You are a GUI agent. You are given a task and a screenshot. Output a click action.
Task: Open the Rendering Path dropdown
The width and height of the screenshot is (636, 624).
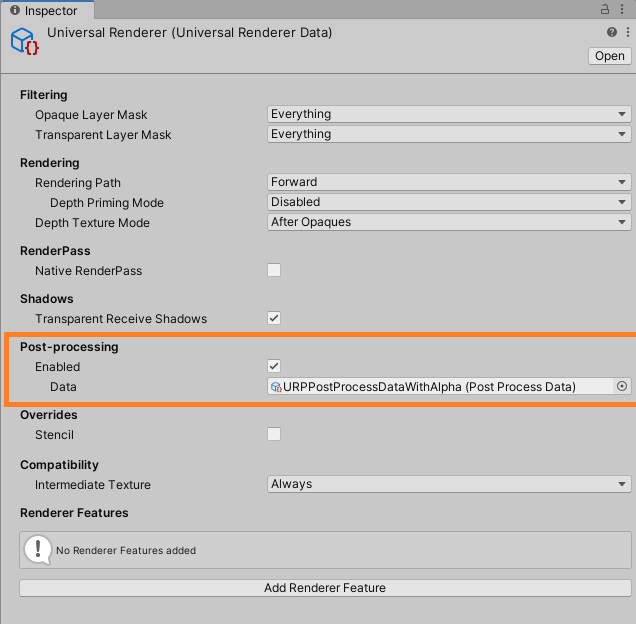(x=449, y=182)
